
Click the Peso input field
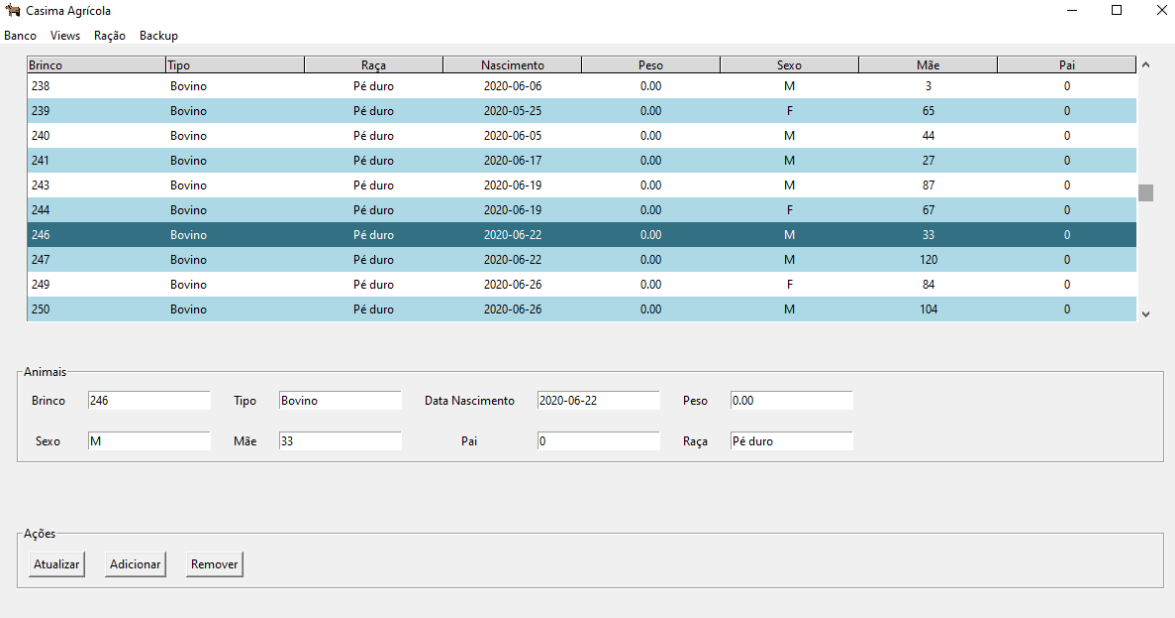click(x=791, y=401)
